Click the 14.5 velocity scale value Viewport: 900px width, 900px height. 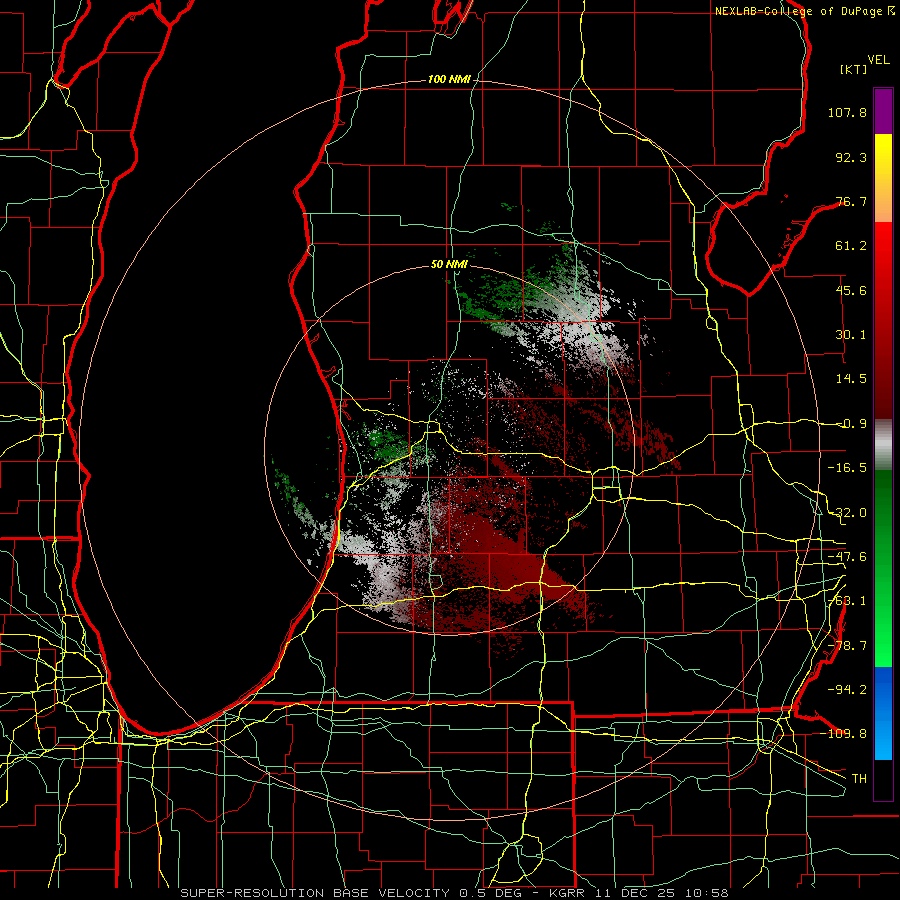coord(851,379)
